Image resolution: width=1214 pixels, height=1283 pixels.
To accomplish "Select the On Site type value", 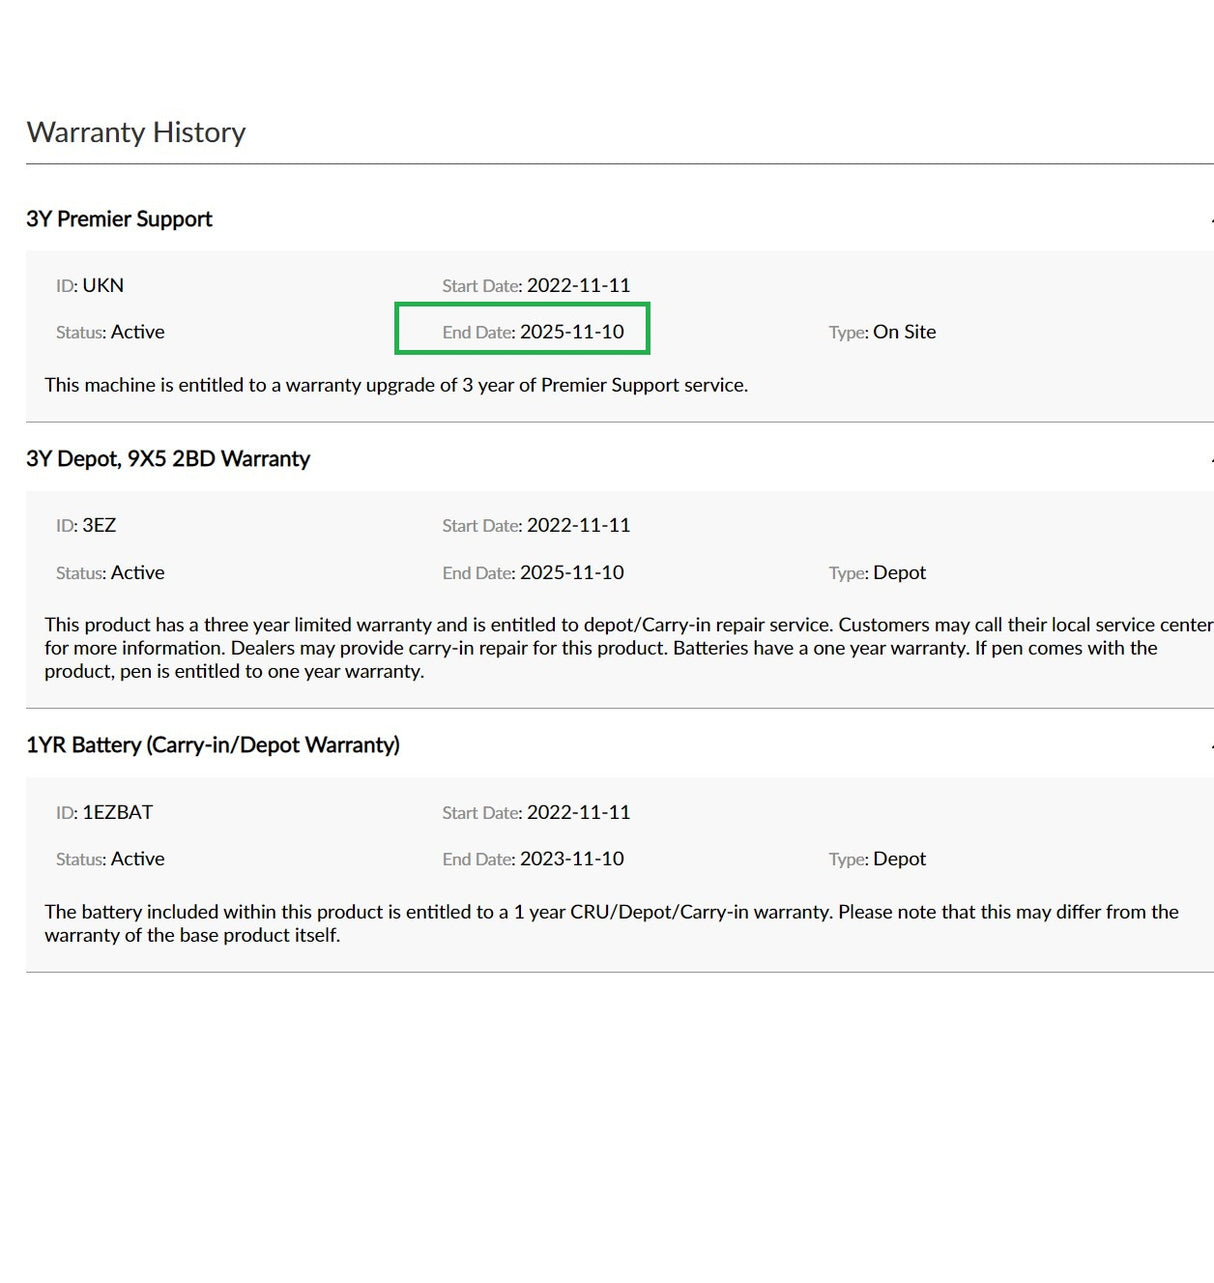I will [904, 332].
